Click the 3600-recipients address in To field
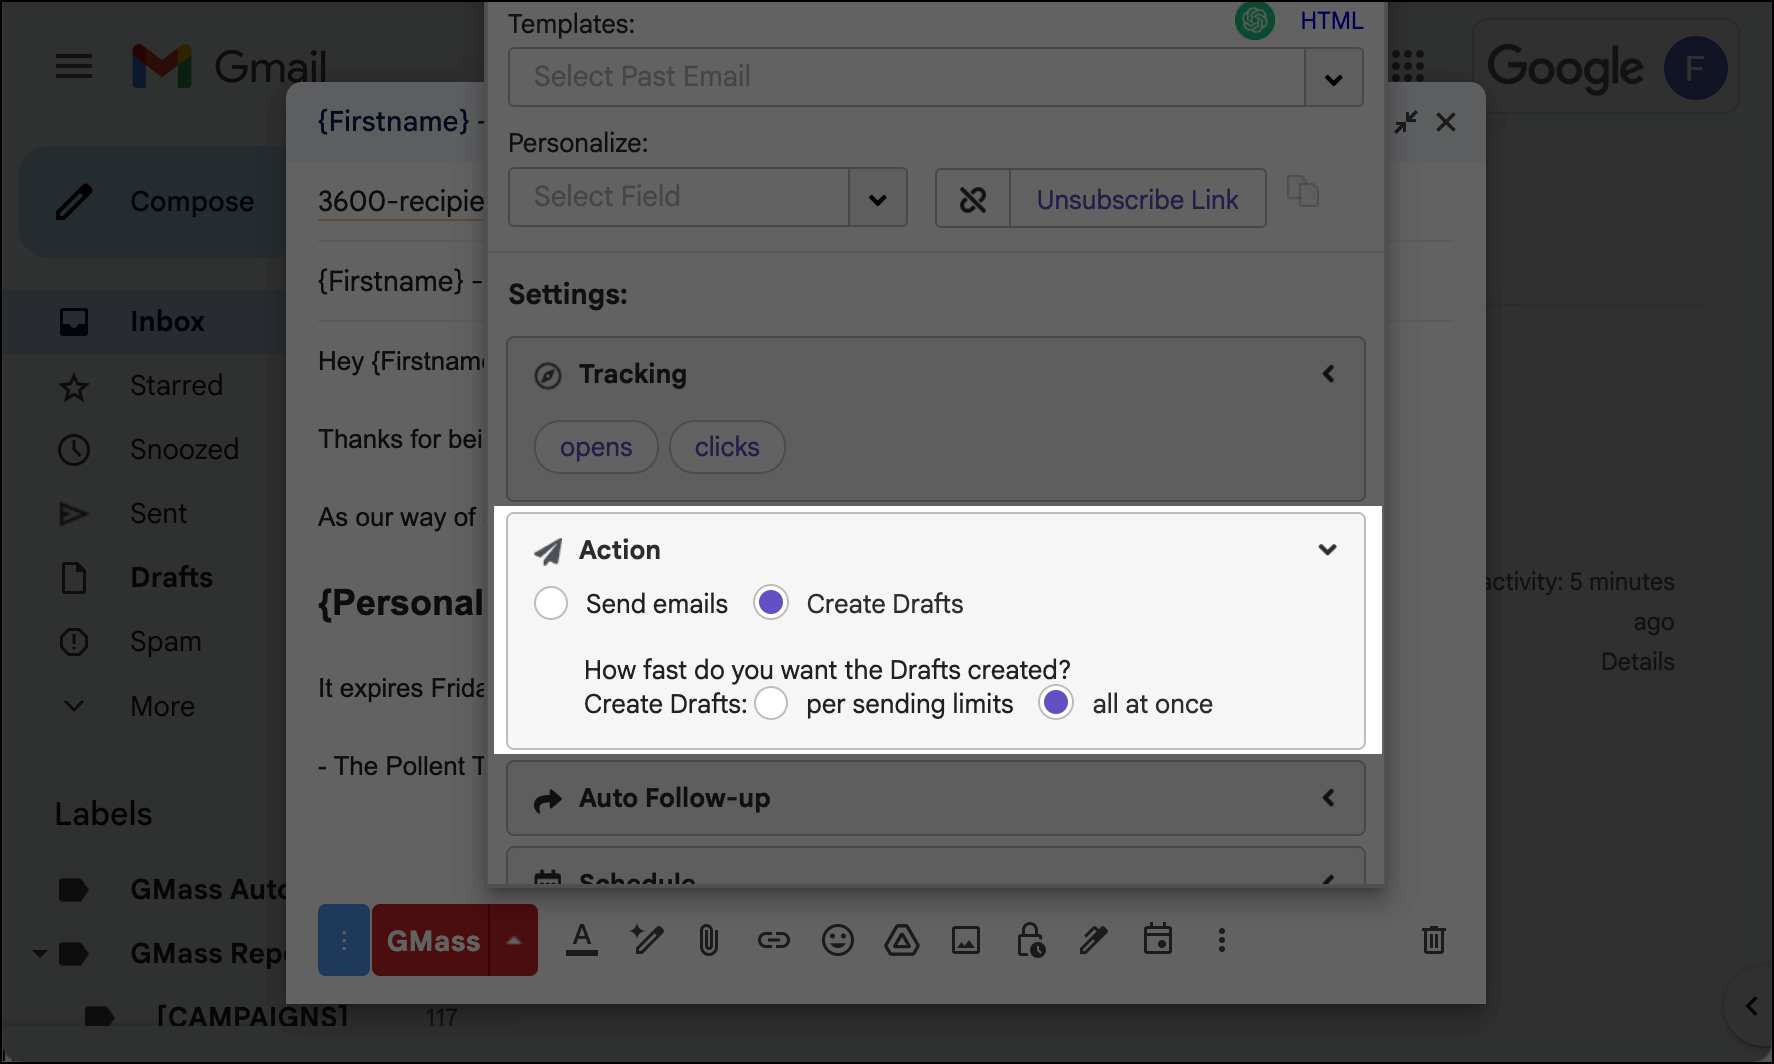 [401, 201]
